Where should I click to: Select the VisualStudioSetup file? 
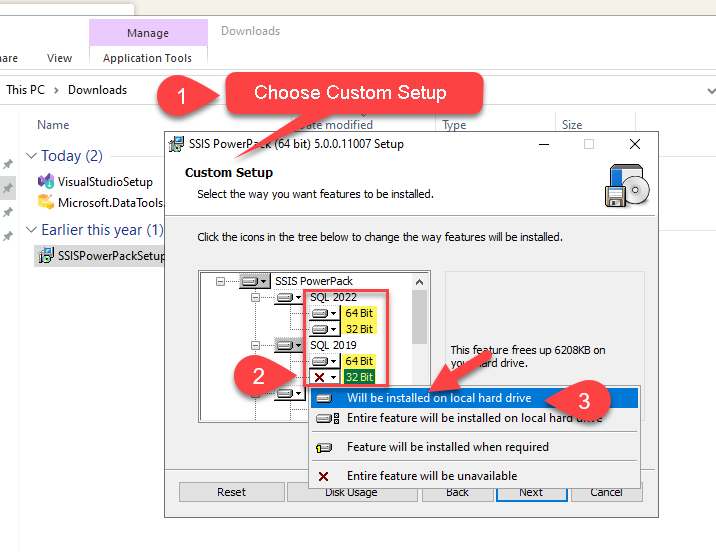(105, 182)
